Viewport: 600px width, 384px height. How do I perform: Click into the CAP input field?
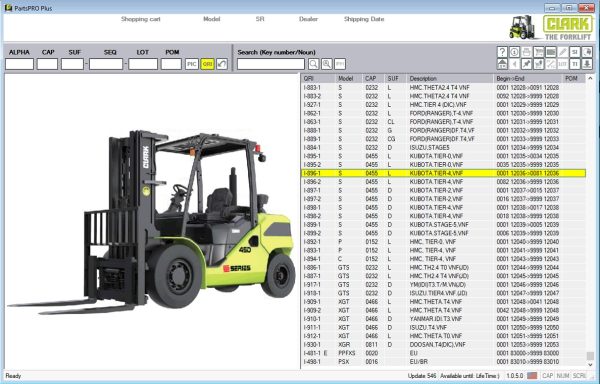pos(47,64)
